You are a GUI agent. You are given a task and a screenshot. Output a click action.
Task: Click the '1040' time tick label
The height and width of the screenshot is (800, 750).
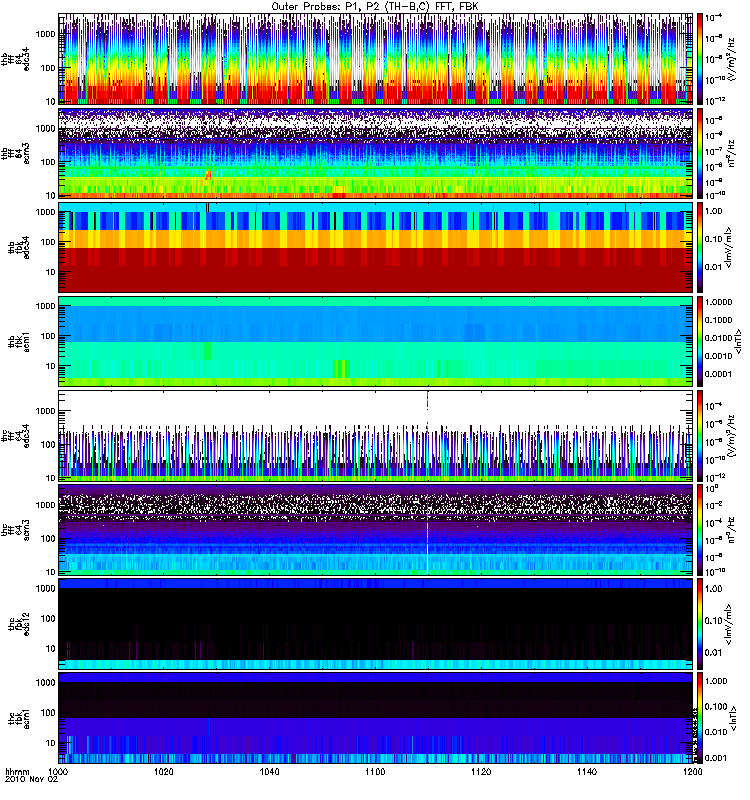click(269, 771)
